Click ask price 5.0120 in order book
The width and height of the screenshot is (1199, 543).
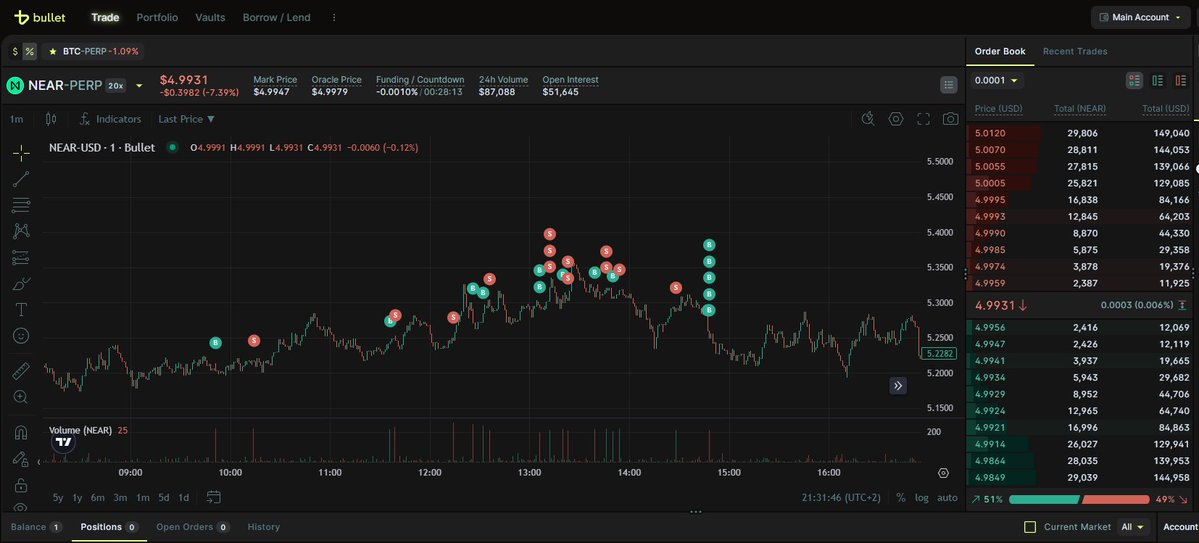point(989,133)
